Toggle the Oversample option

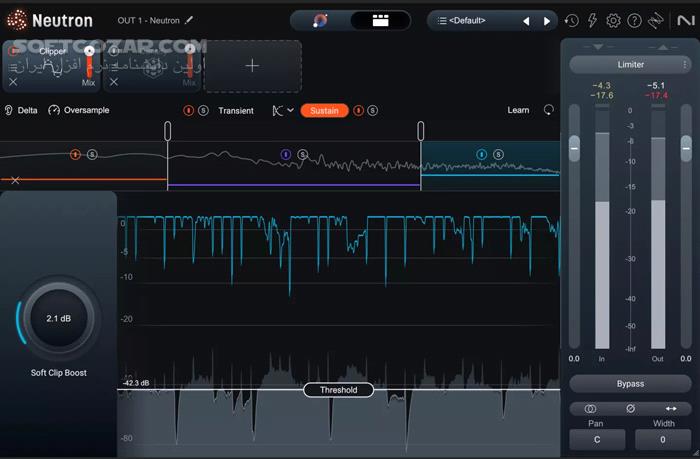point(78,110)
